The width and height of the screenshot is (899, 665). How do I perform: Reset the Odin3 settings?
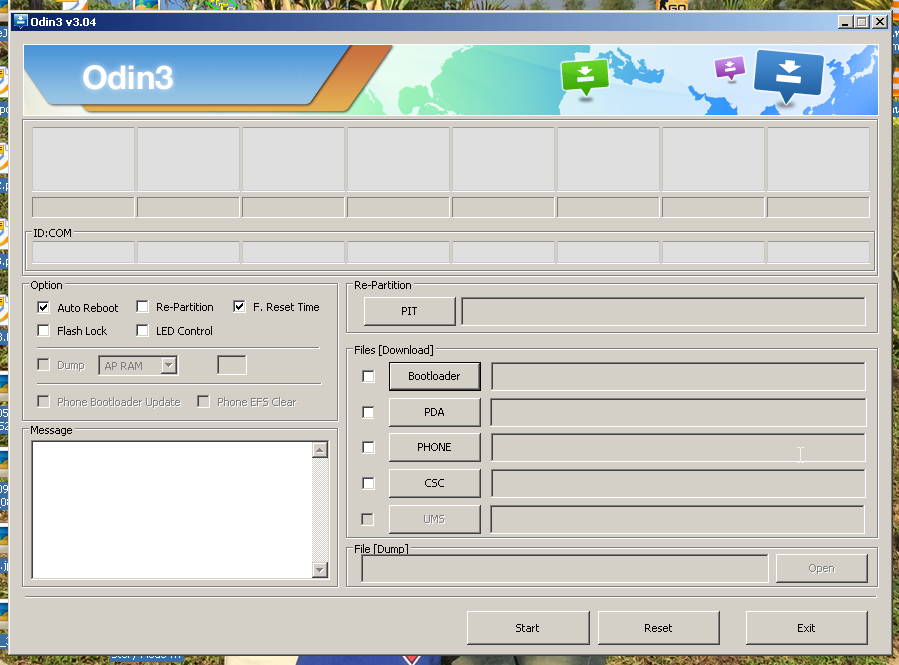click(658, 628)
